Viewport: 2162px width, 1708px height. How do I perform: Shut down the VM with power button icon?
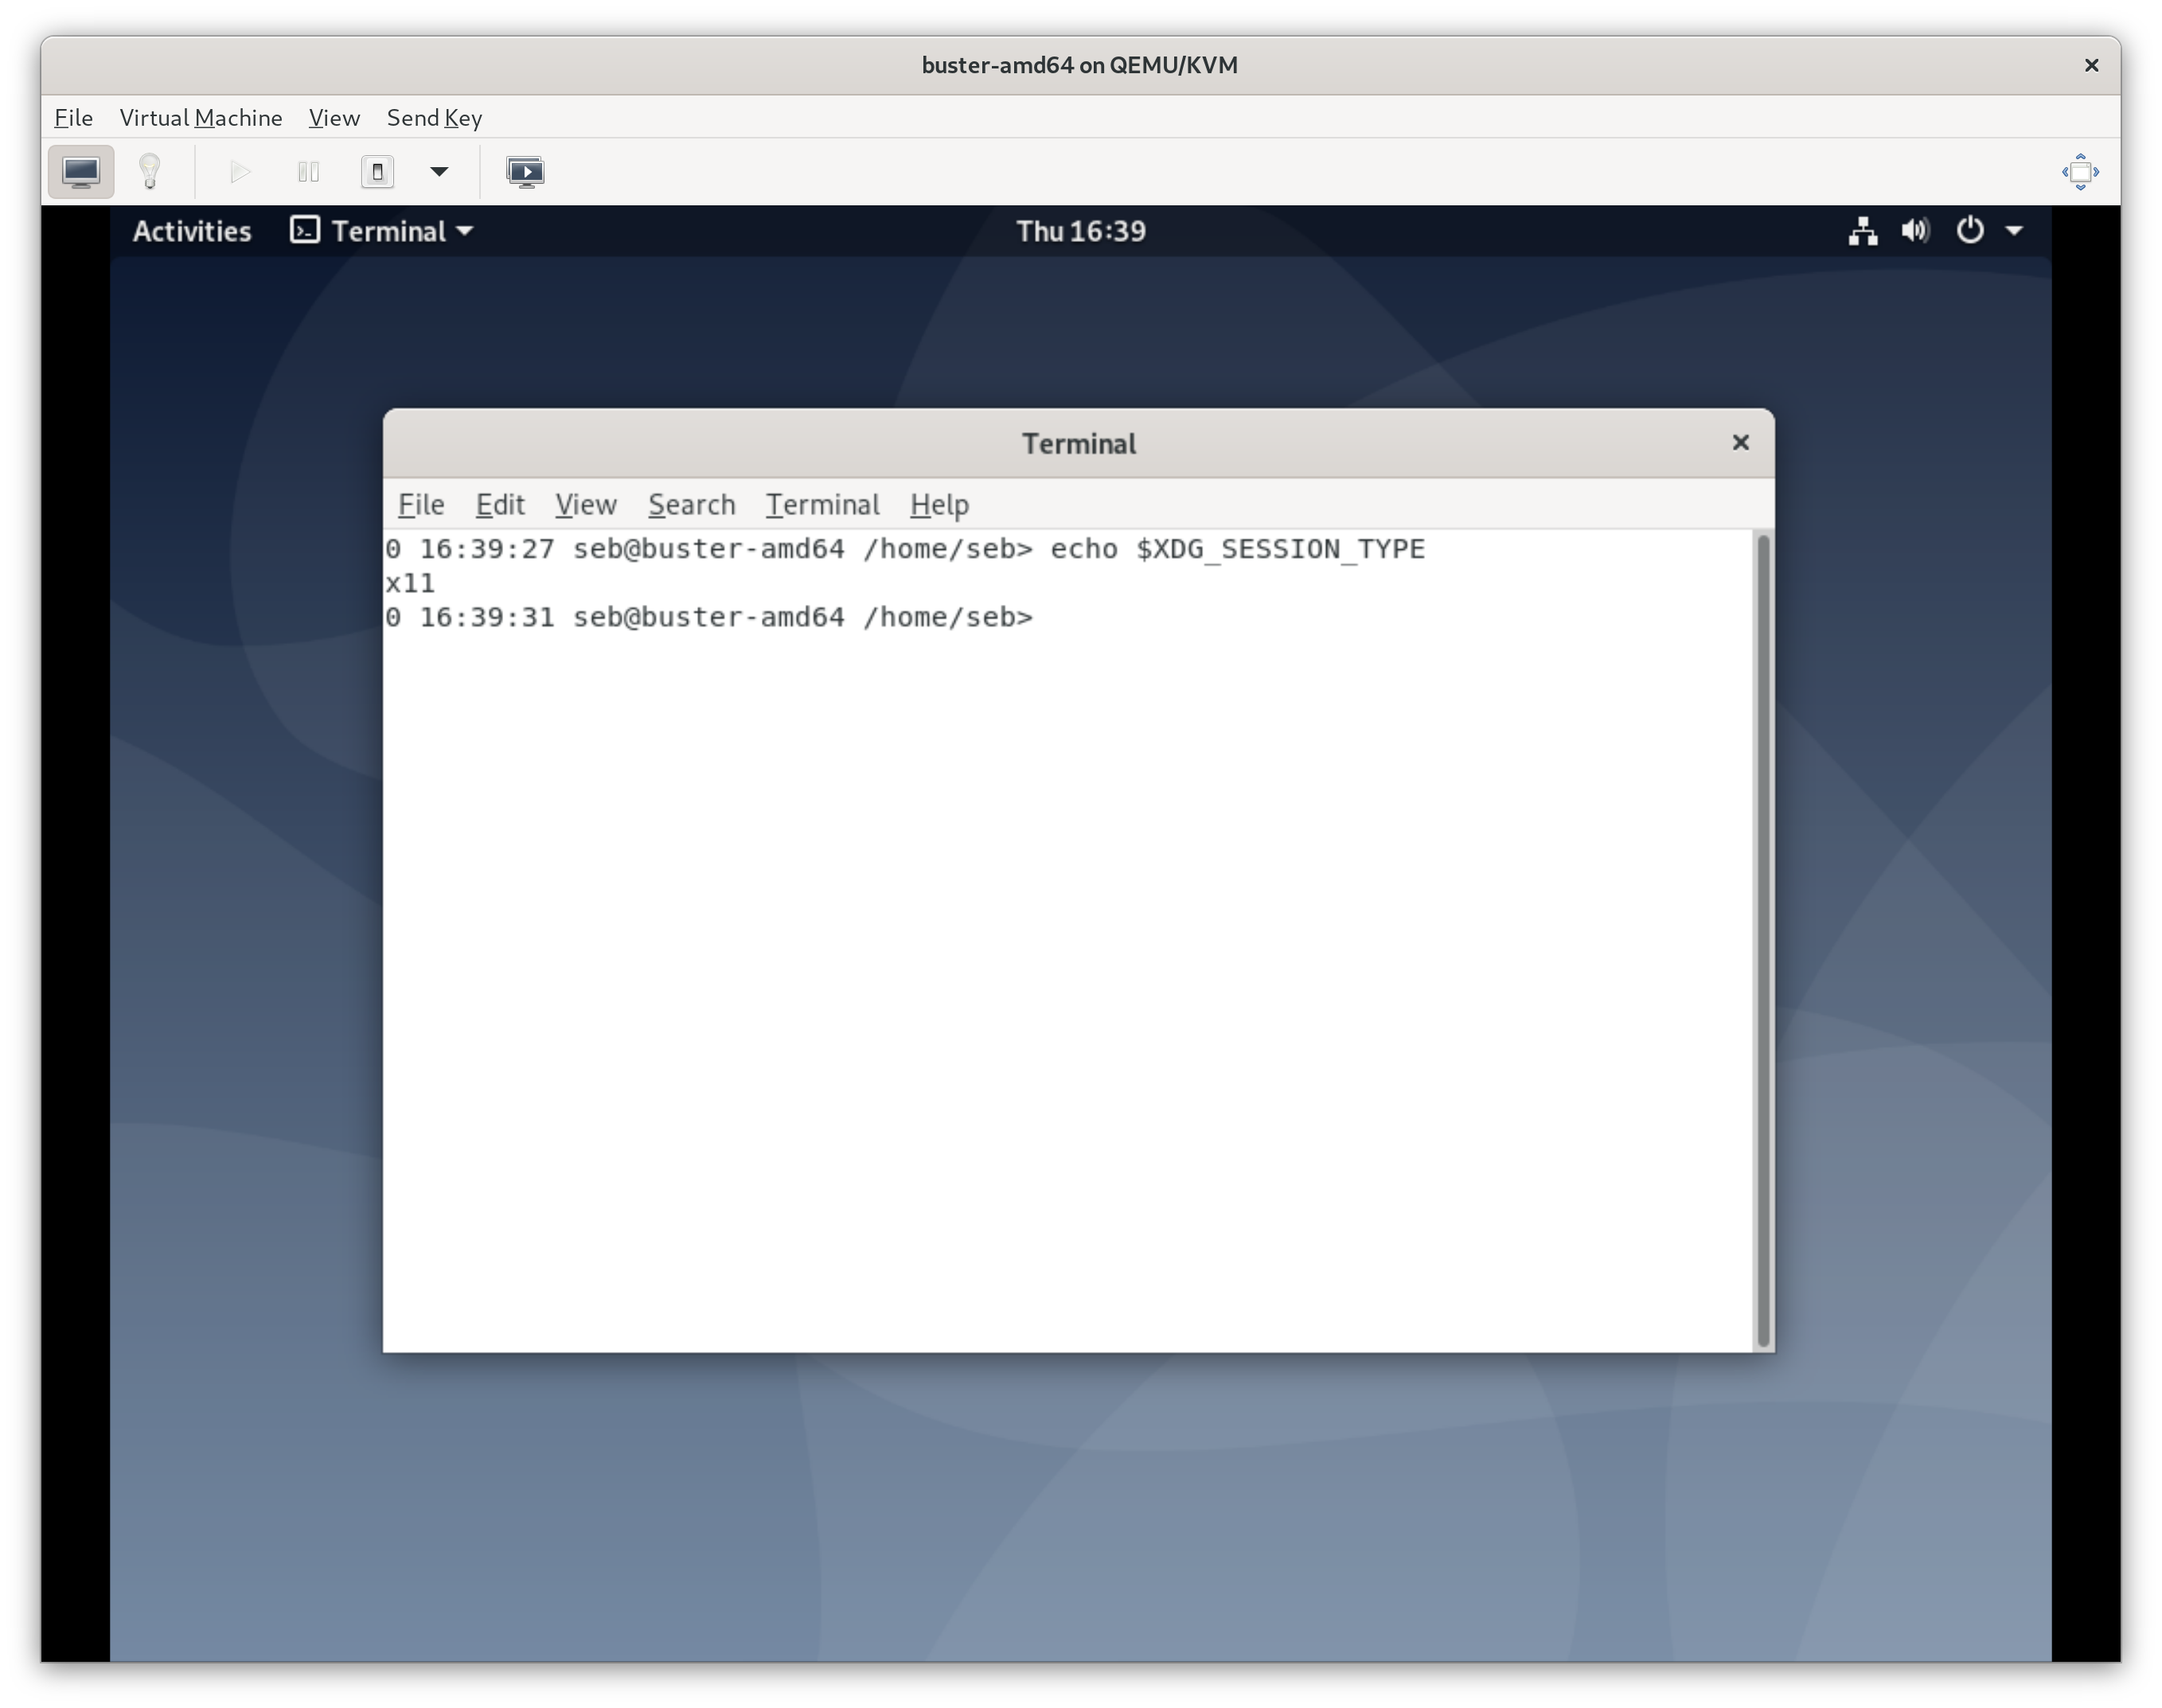377,171
